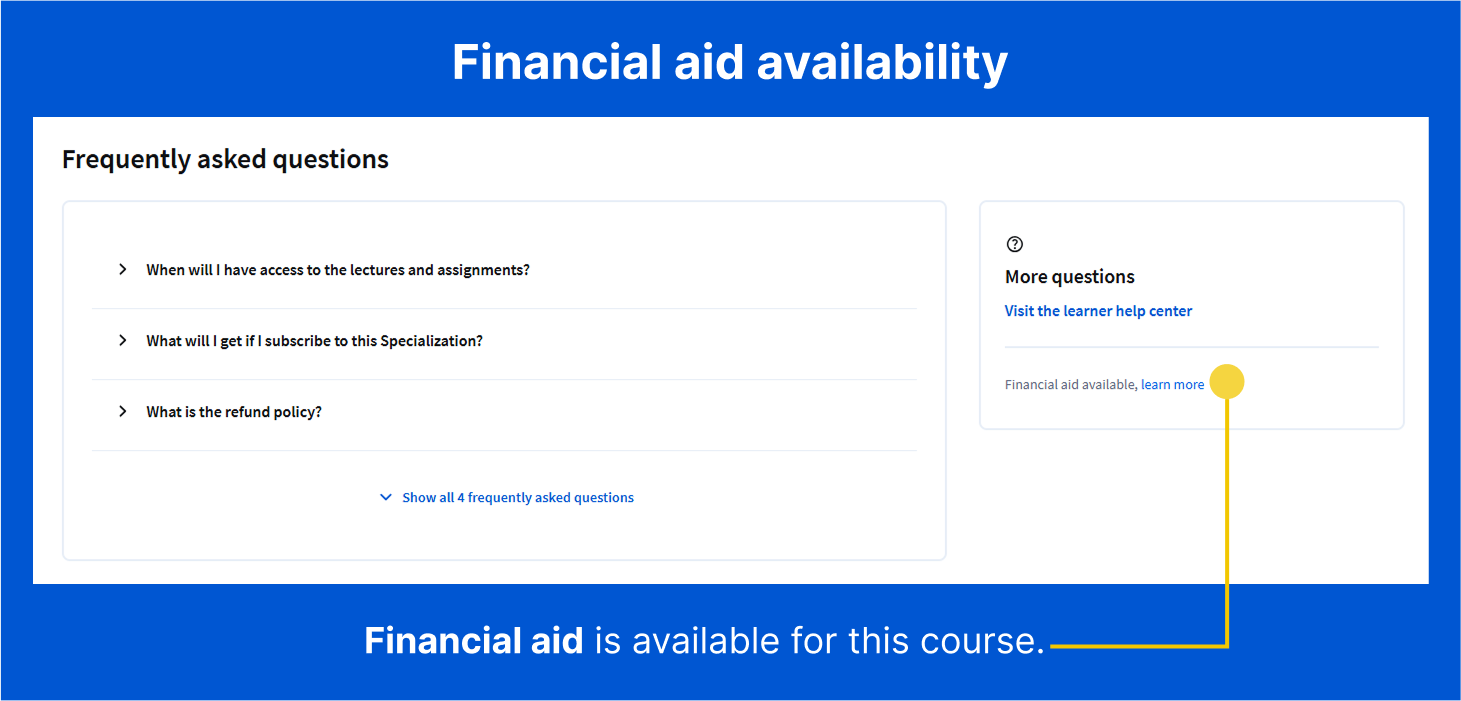Screen dimensions: 1461x701
Task: Click bold 'Financial aid' in bottom caption
Action: (473, 640)
